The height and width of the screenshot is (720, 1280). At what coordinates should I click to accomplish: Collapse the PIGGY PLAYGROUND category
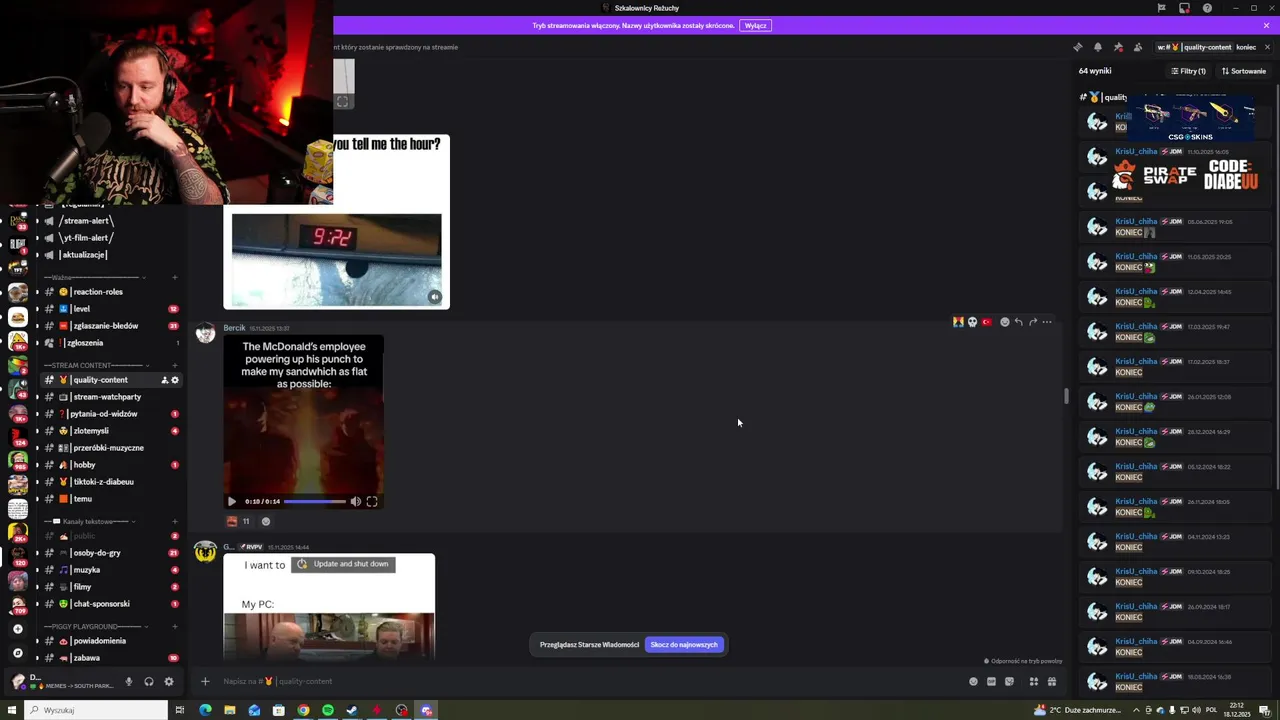click(x=96, y=626)
